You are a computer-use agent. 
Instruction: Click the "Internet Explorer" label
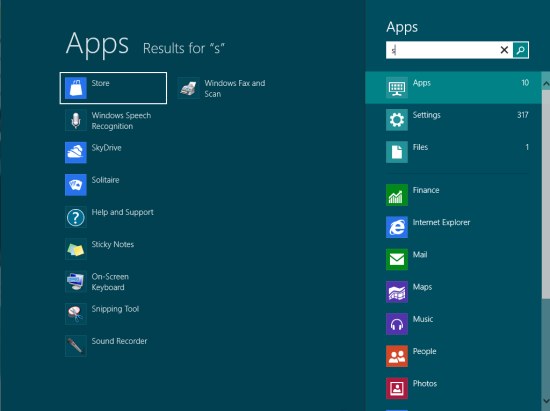point(441,223)
